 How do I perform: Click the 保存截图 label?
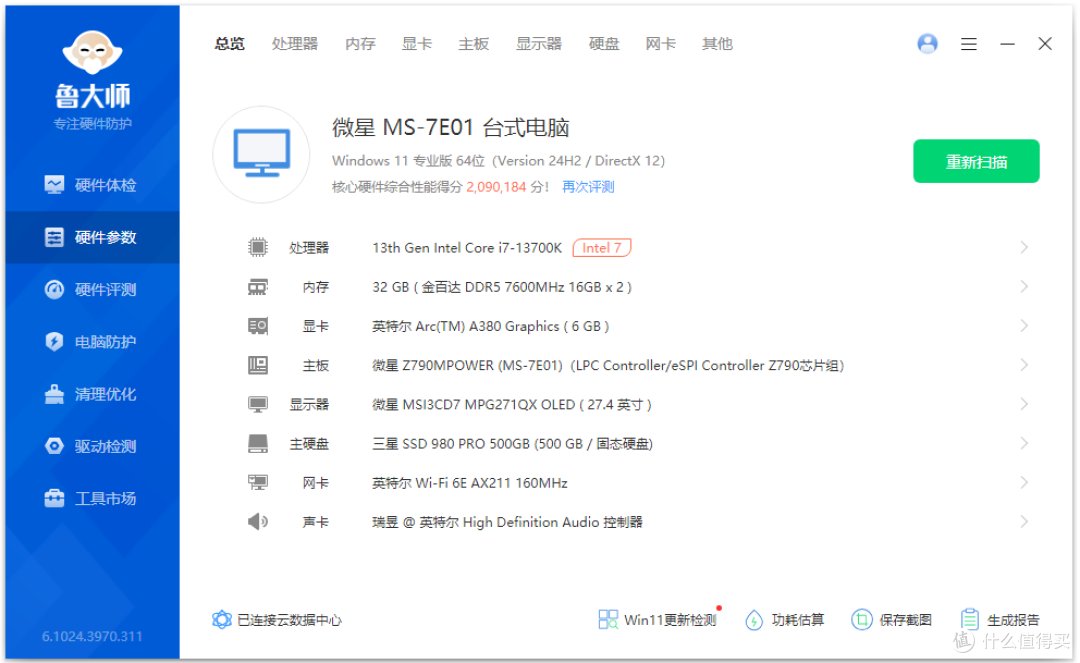[906, 620]
